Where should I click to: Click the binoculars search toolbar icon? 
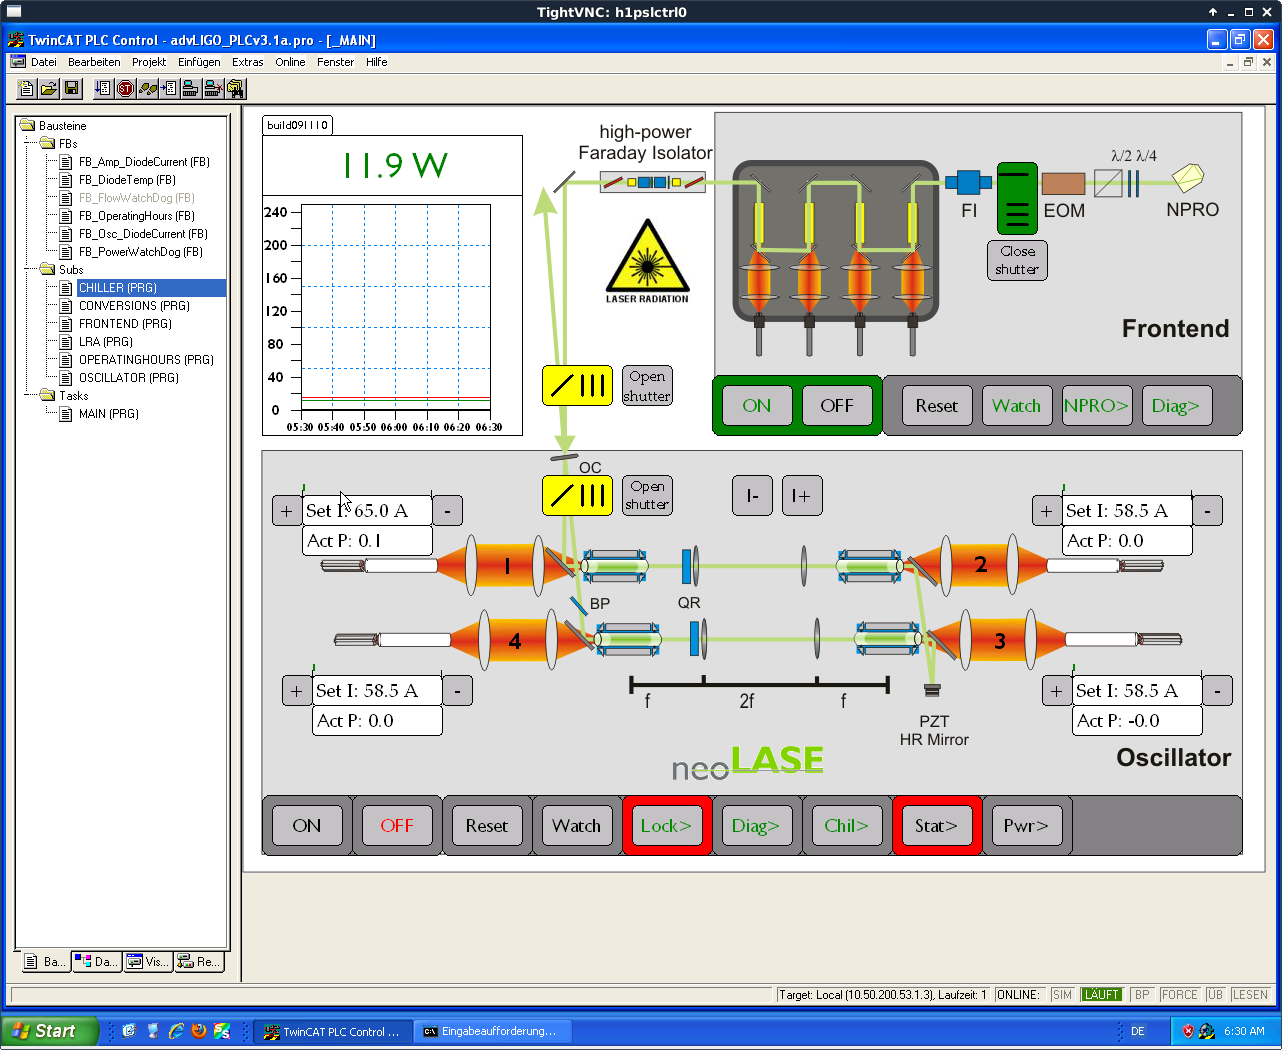[235, 89]
